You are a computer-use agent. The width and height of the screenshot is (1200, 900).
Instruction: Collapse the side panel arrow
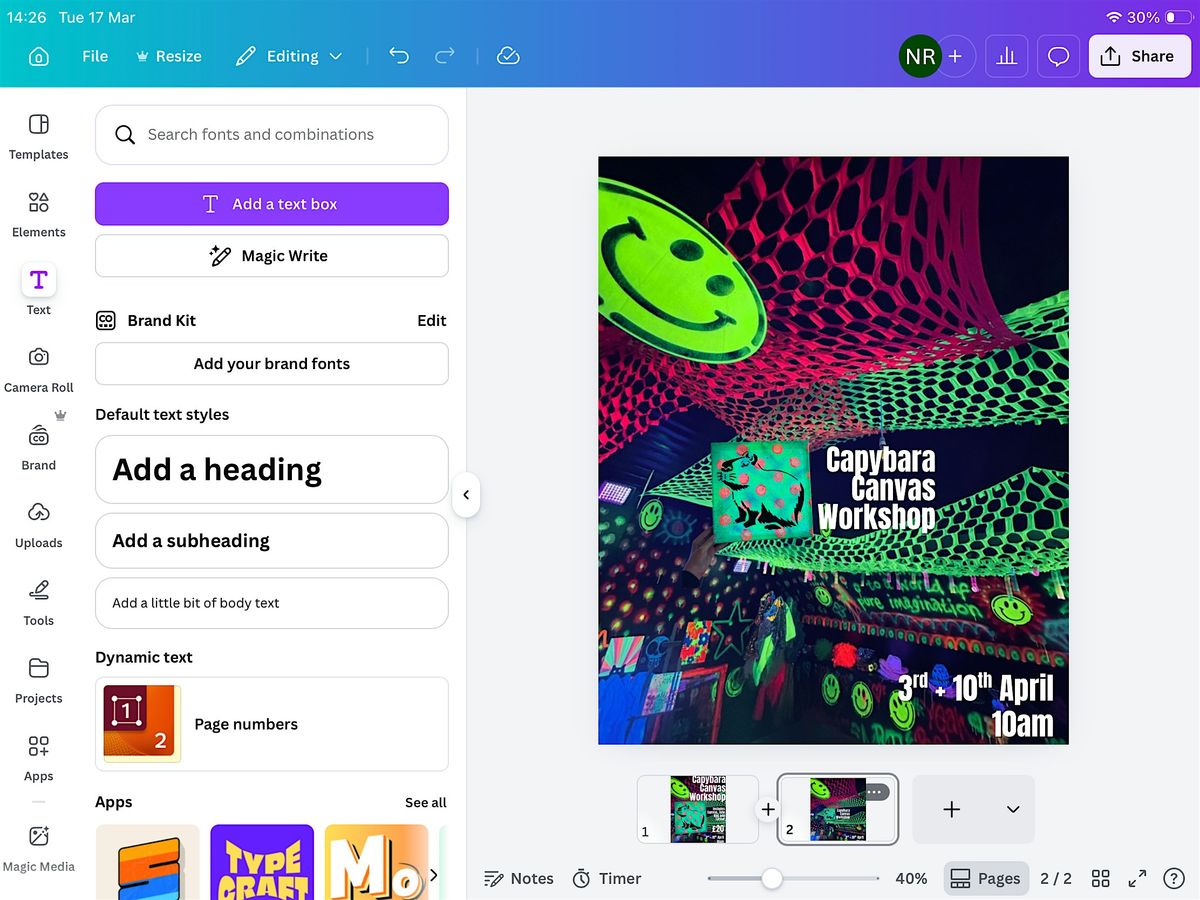466,494
